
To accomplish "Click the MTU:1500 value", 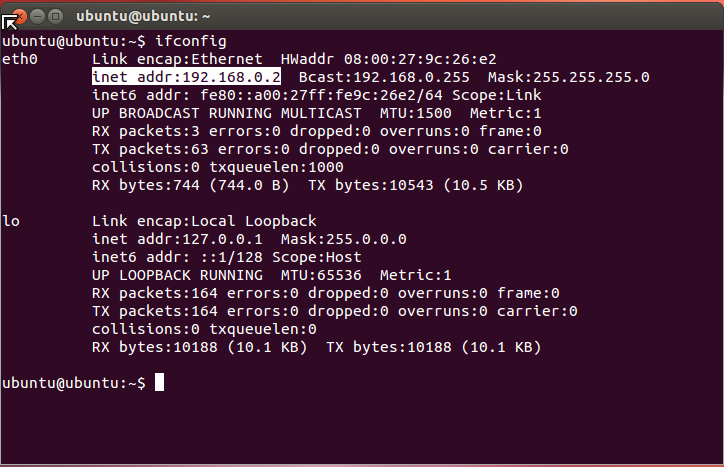I will click(416, 113).
